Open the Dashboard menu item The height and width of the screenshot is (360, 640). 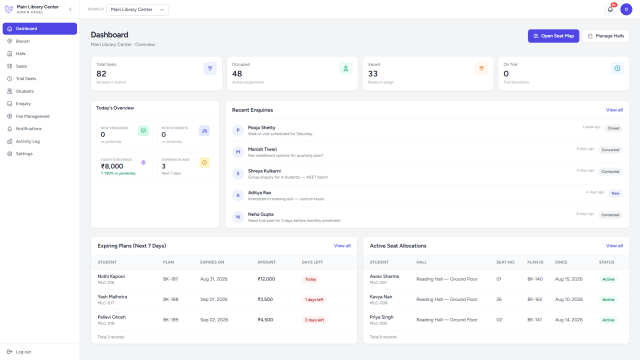[40, 29]
